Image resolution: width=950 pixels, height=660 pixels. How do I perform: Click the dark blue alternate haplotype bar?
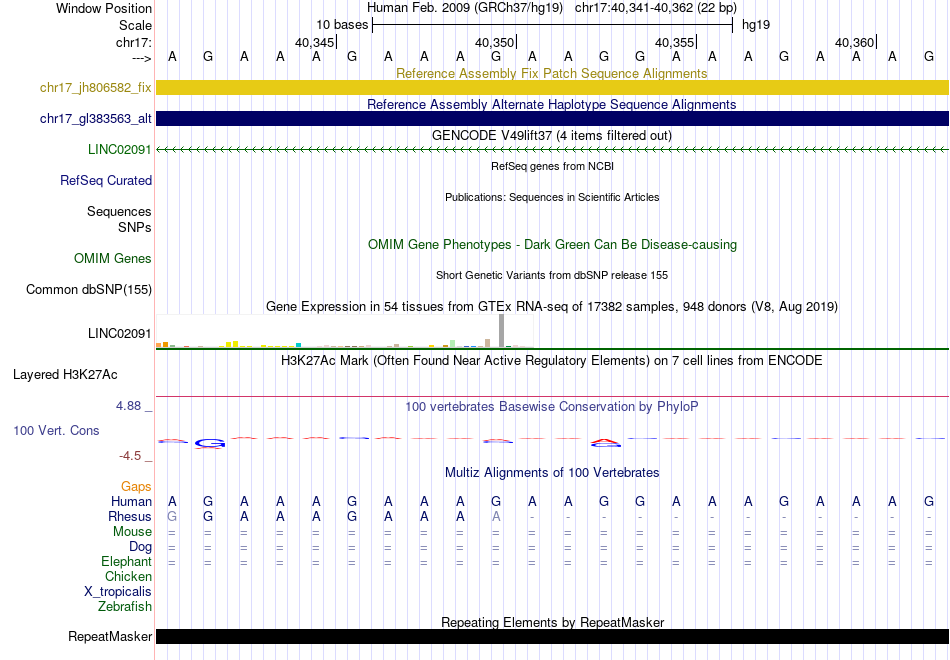(553, 118)
